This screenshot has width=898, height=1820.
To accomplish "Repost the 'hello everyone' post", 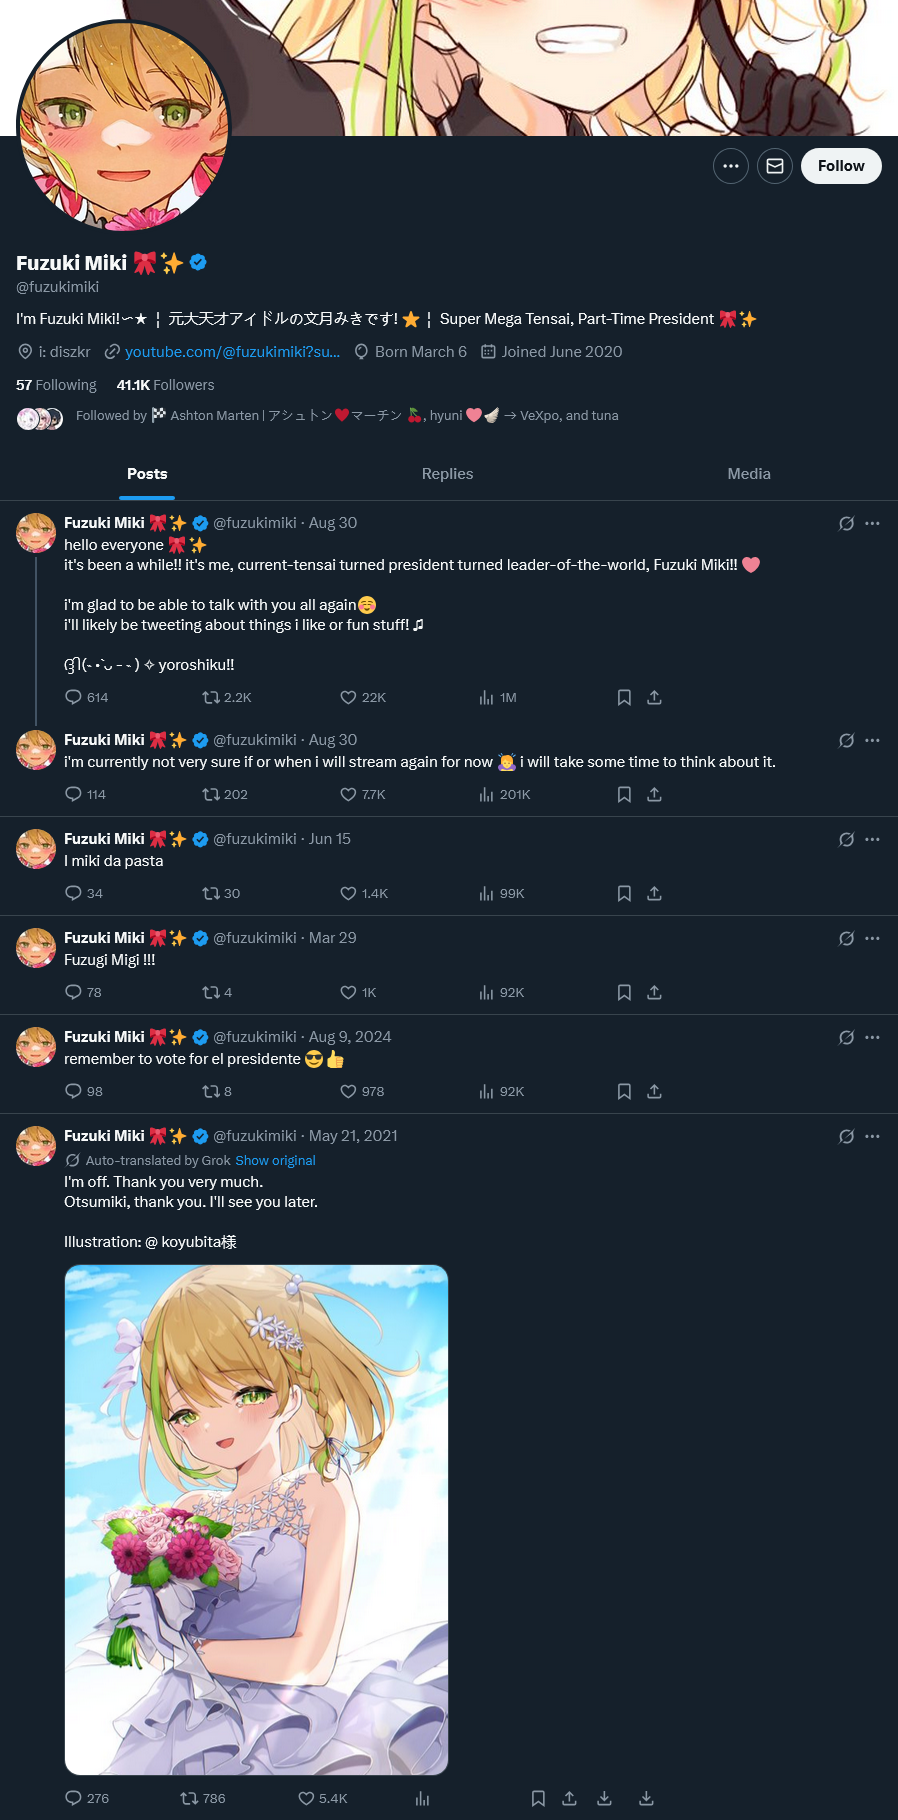I will (x=226, y=697).
